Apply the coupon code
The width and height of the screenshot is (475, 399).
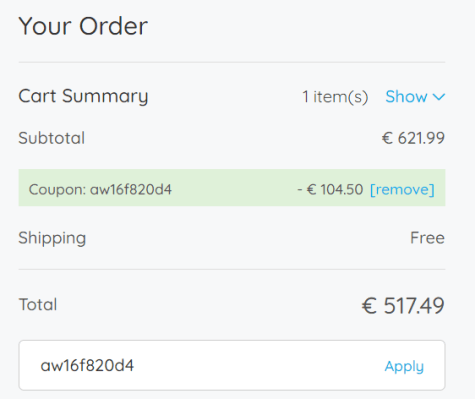click(404, 366)
